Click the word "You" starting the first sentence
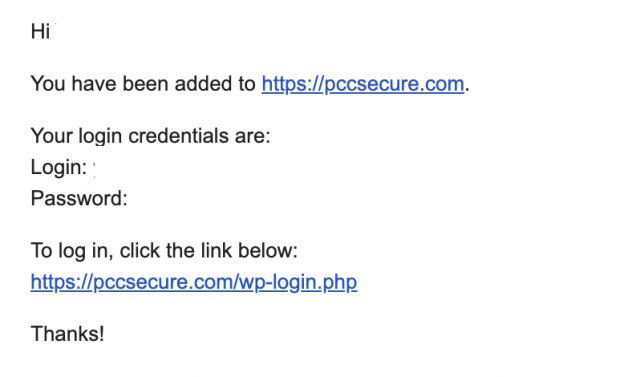 point(48,84)
